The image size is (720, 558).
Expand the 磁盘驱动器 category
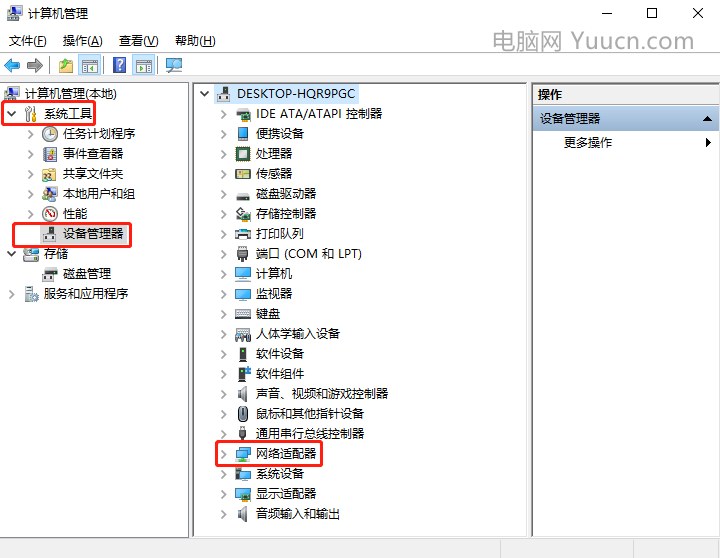pos(224,194)
